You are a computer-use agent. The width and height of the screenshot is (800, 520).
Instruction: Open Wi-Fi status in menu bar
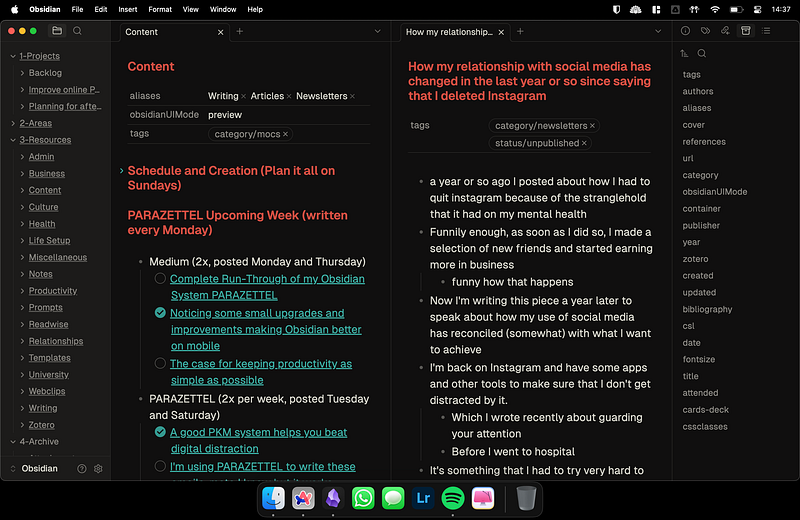[715, 9]
